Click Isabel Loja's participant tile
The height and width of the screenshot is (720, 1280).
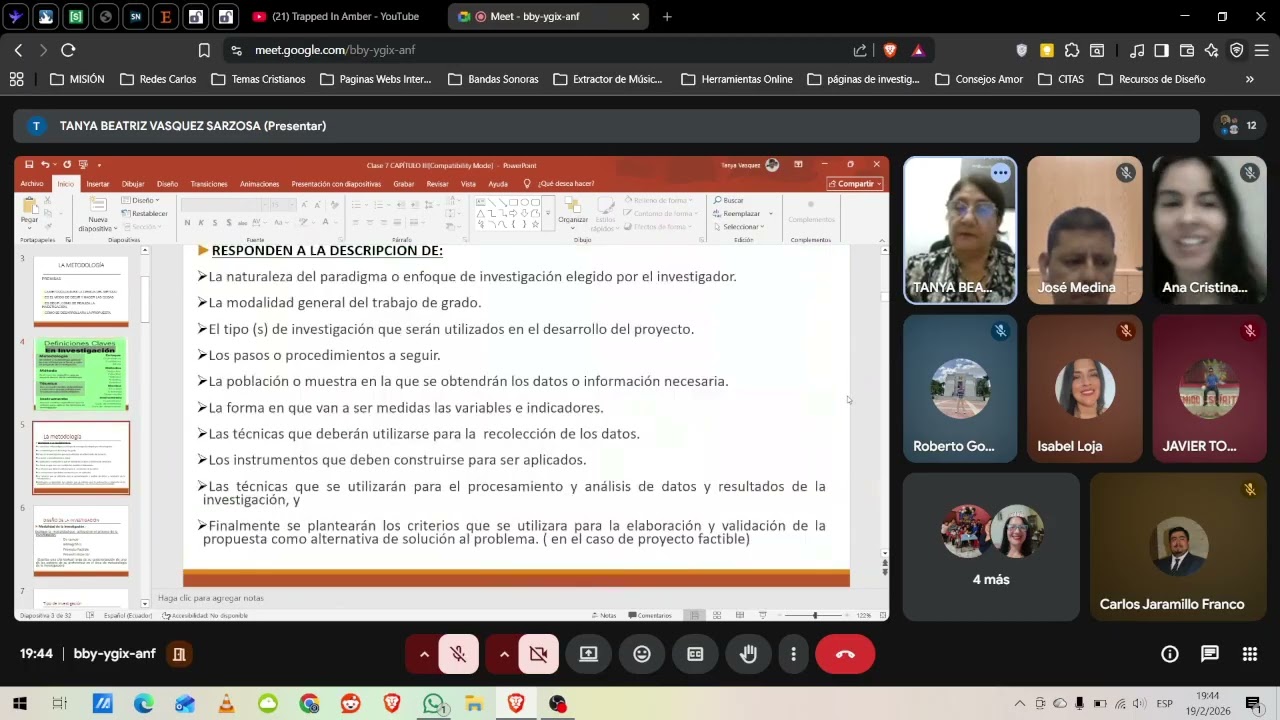tap(1084, 389)
